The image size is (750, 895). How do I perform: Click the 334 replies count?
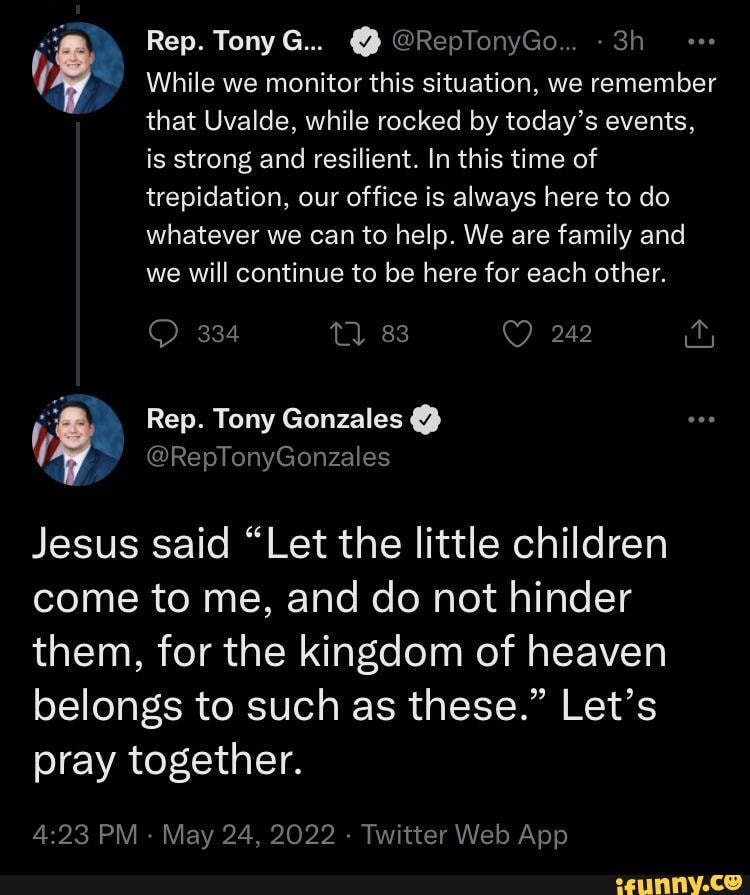point(218,335)
